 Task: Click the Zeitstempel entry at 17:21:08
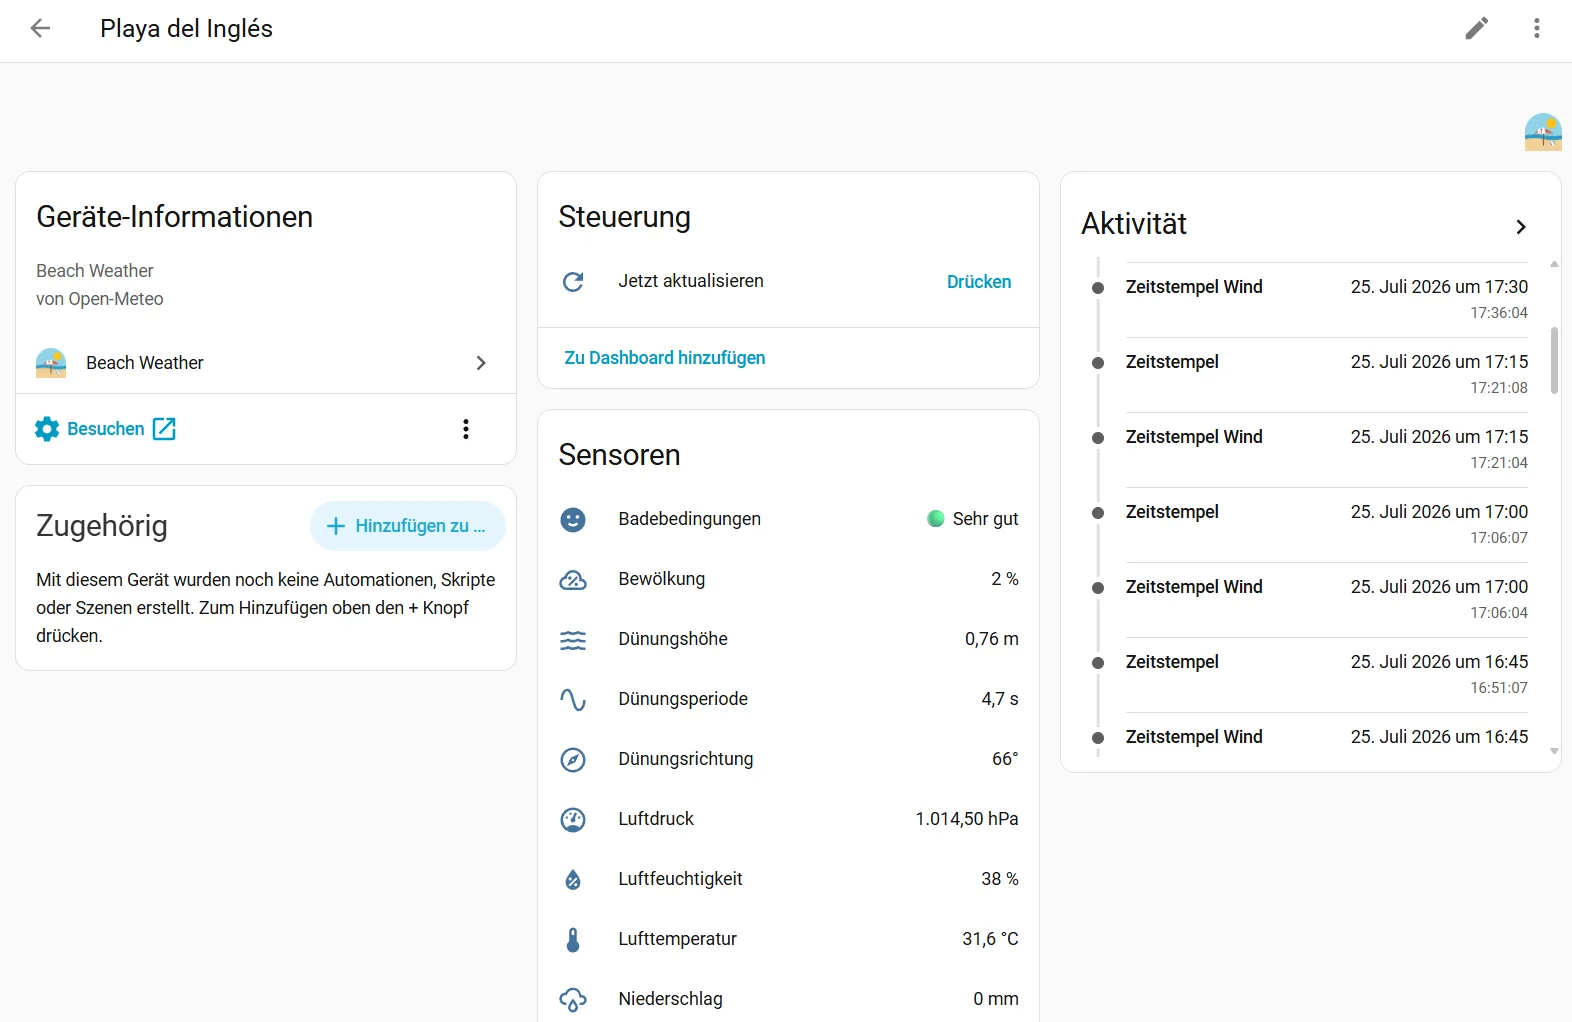(1327, 375)
